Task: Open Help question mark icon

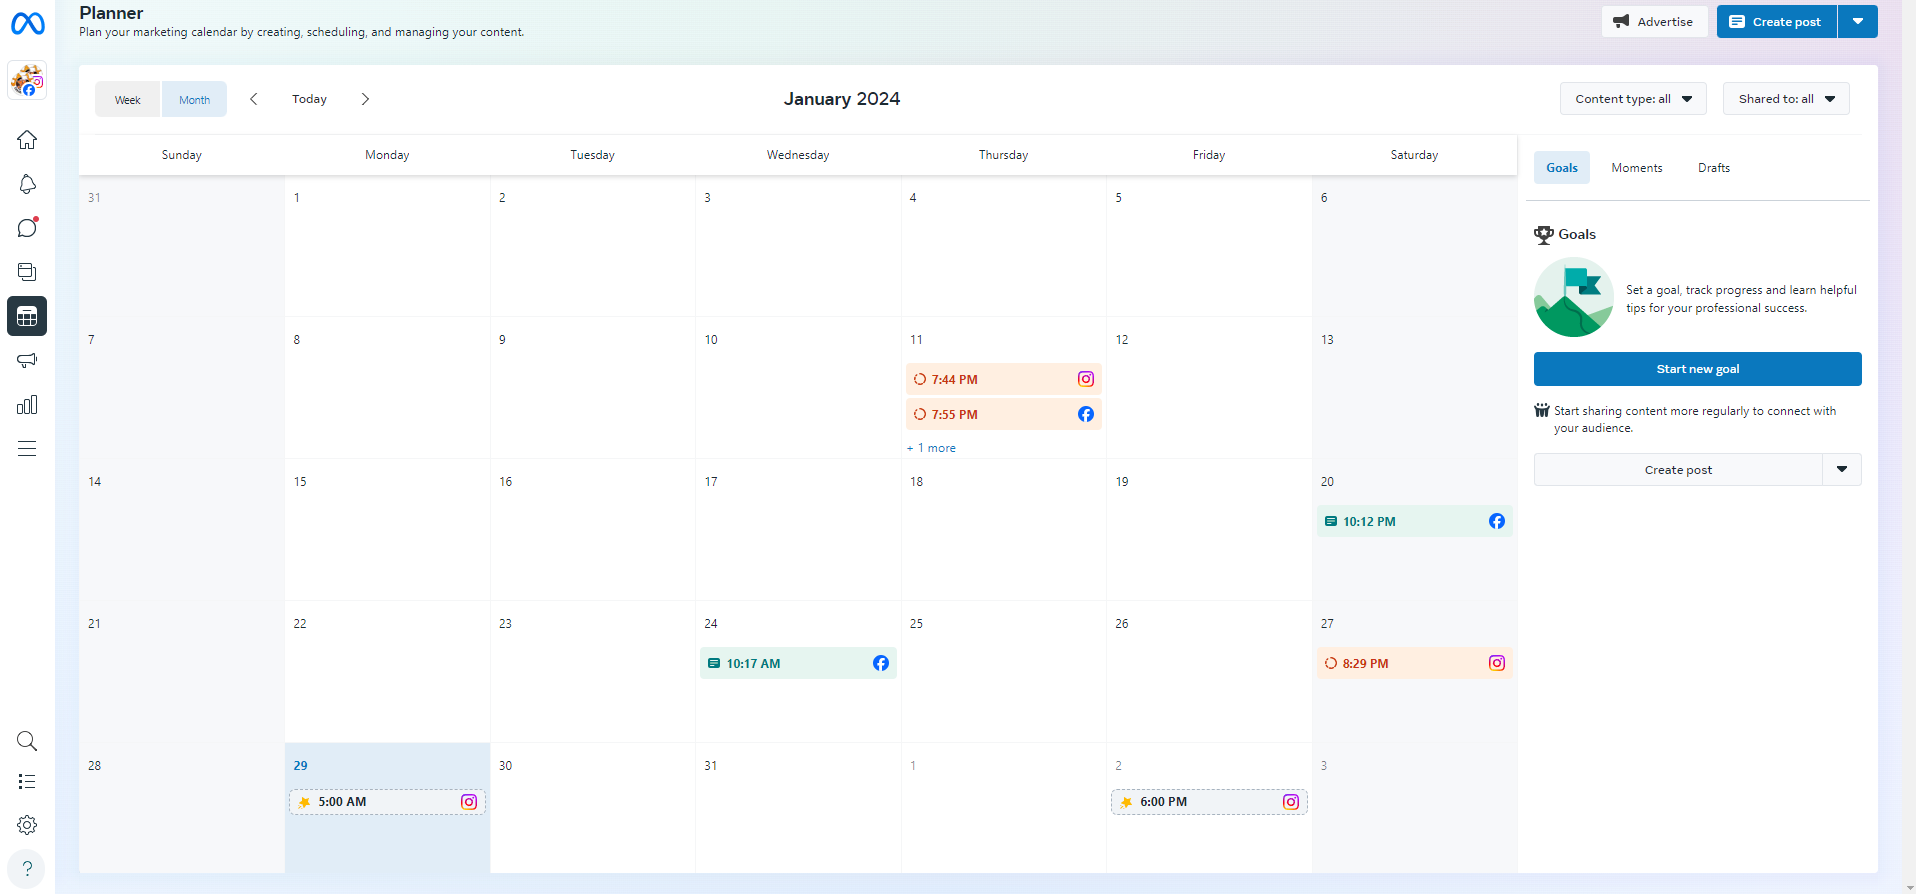Action: coord(27,868)
